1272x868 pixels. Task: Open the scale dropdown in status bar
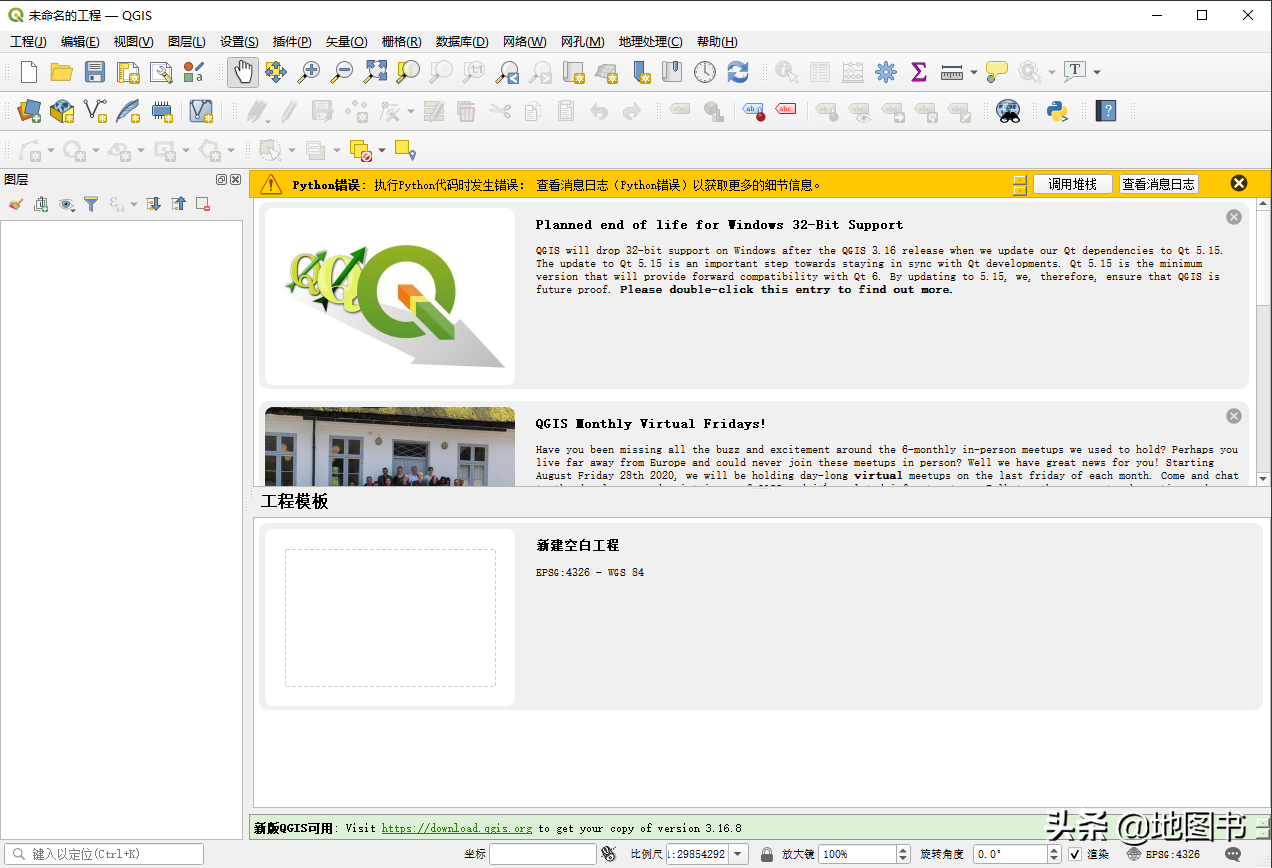tap(739, 854)
